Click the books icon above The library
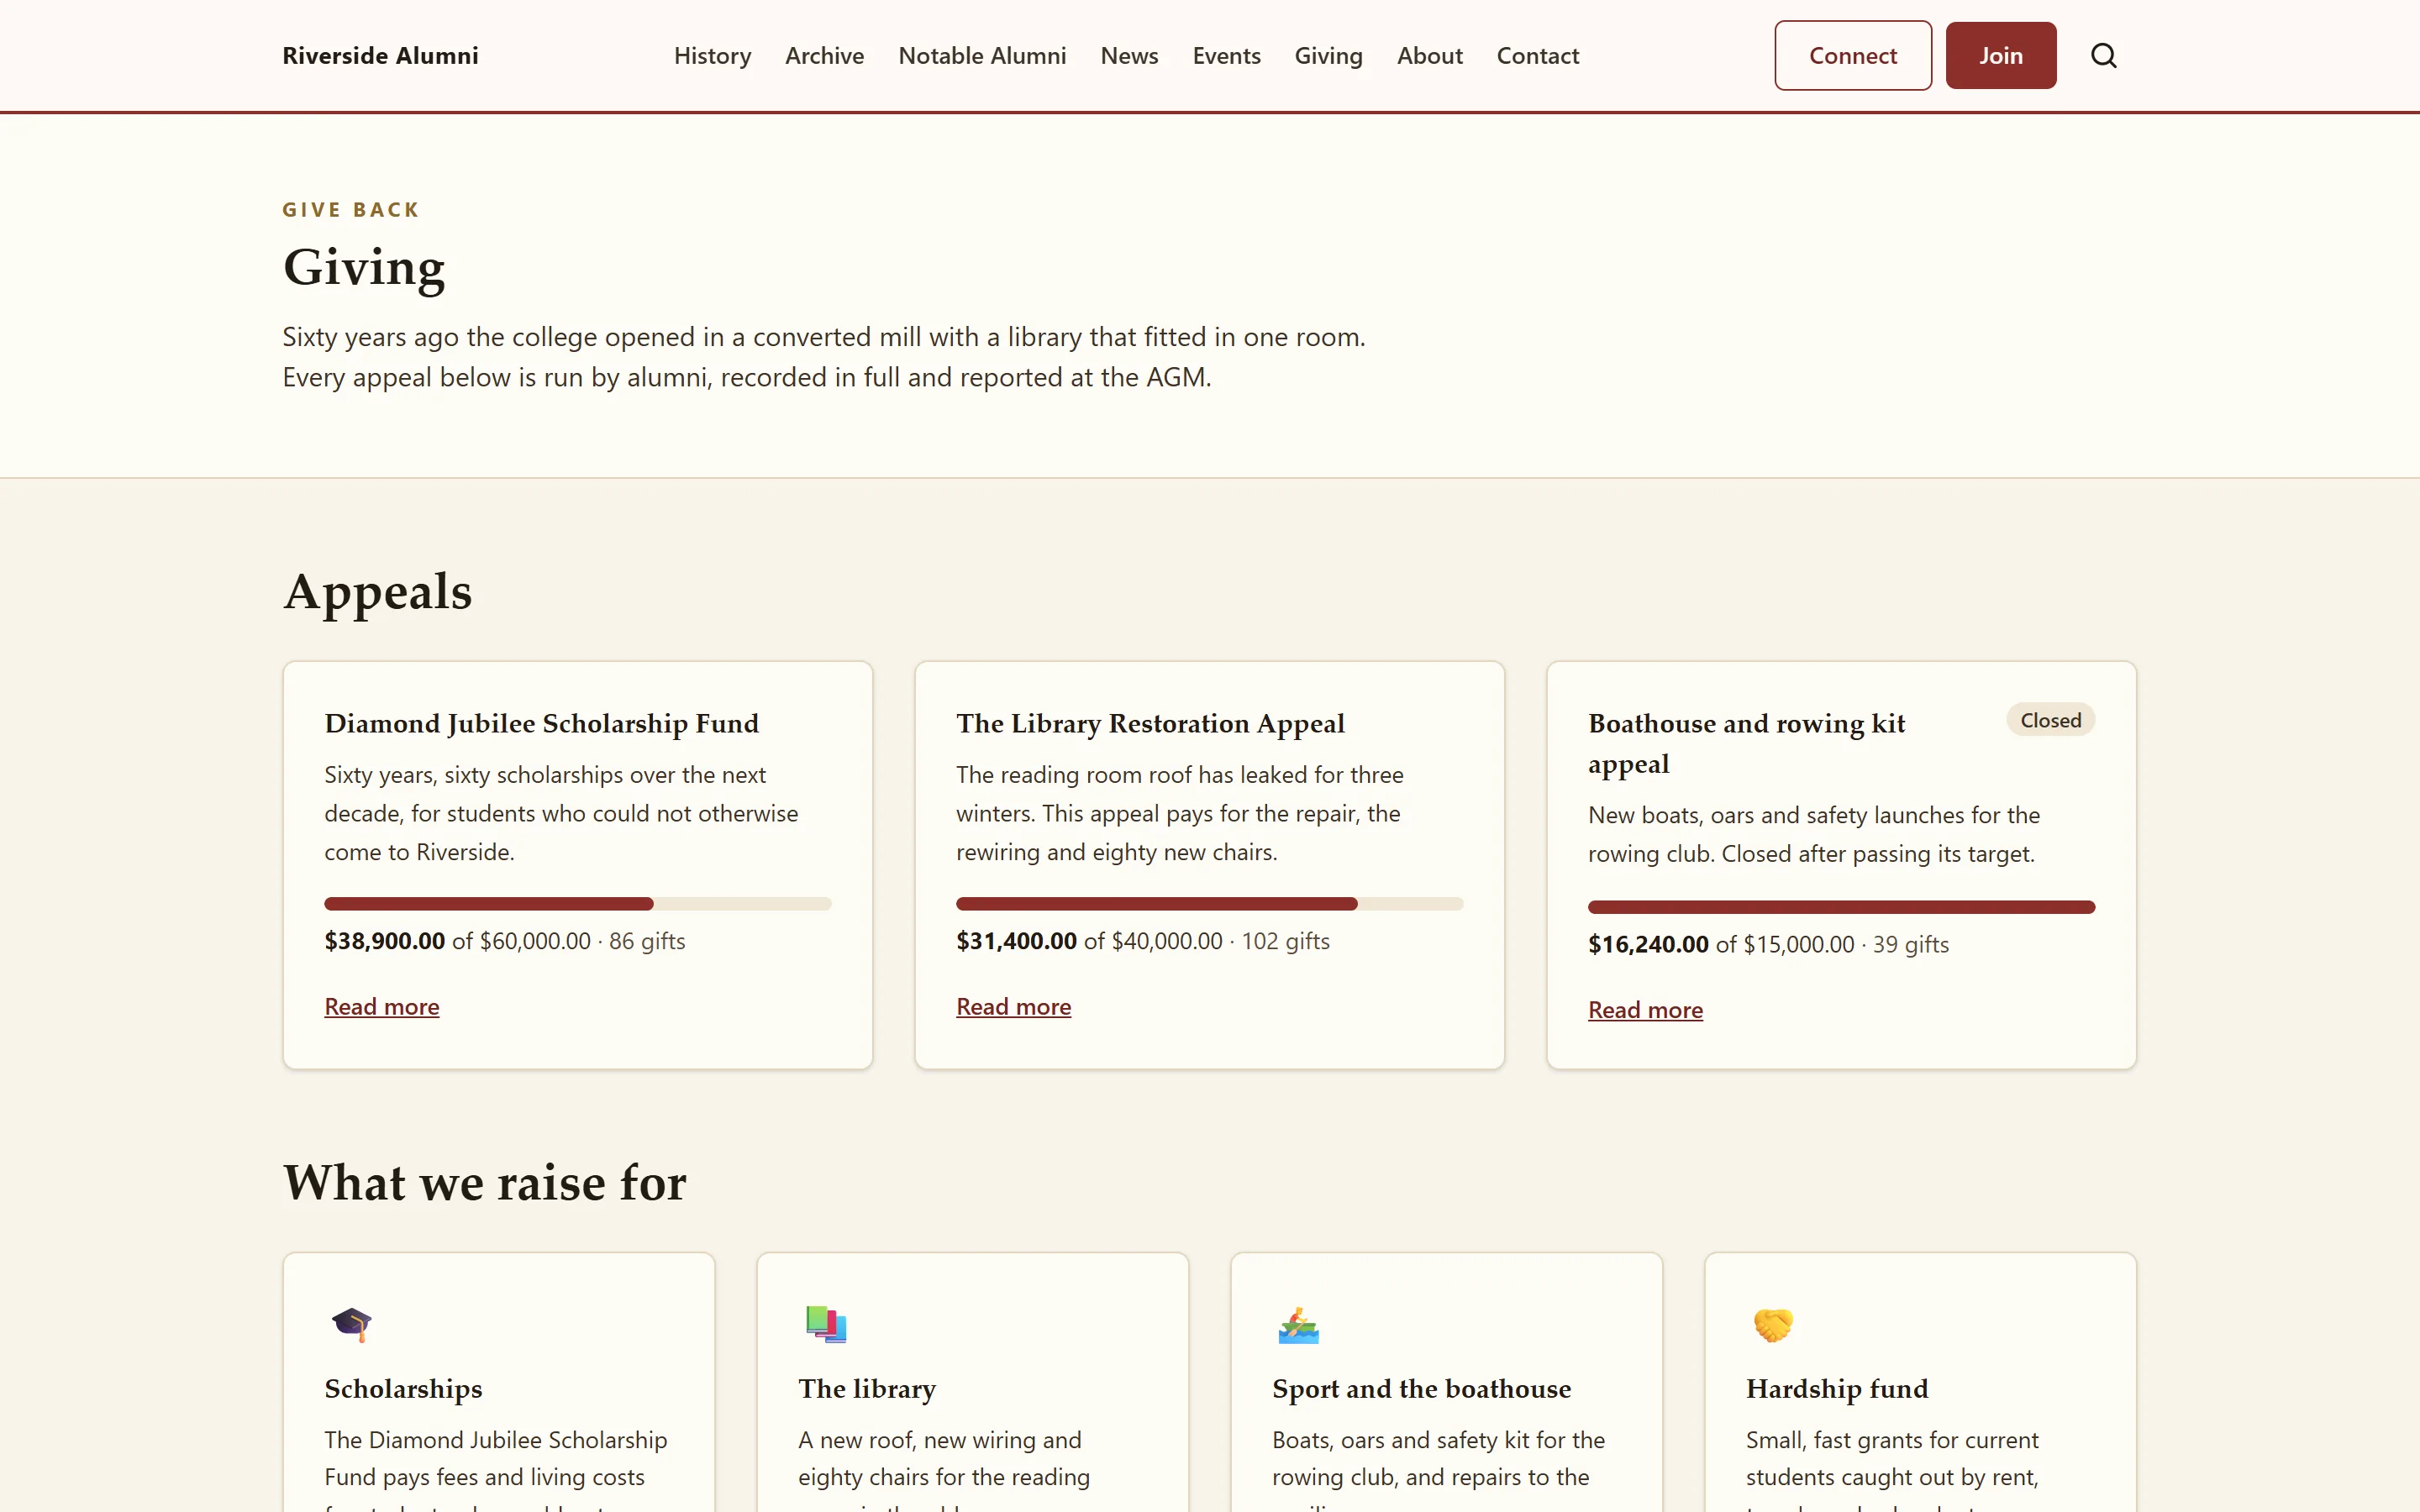Viewport: 2420px width, 1512px height. pyautogui.click(x=826, y=1324)
